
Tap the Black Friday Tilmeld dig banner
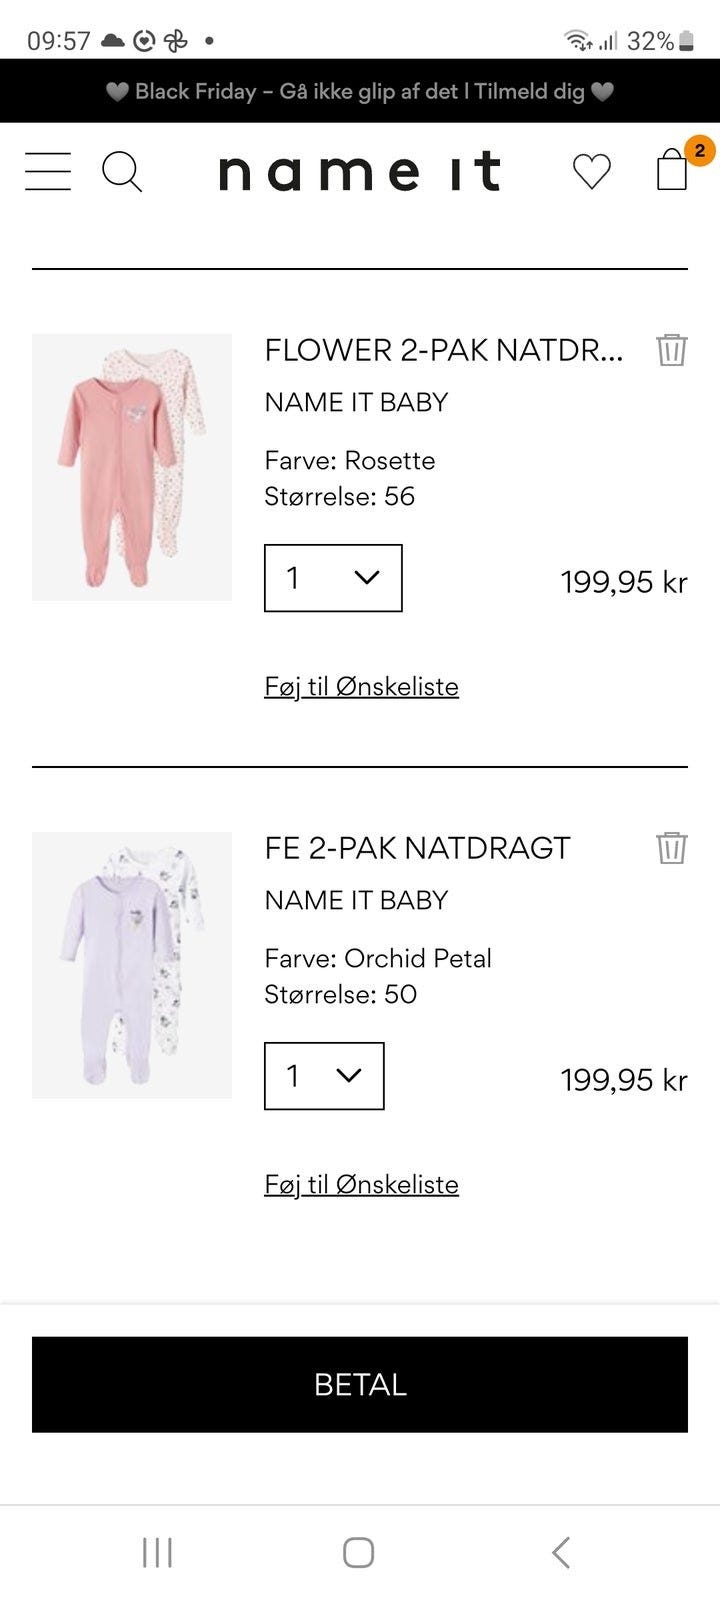(x=360, y=91)
